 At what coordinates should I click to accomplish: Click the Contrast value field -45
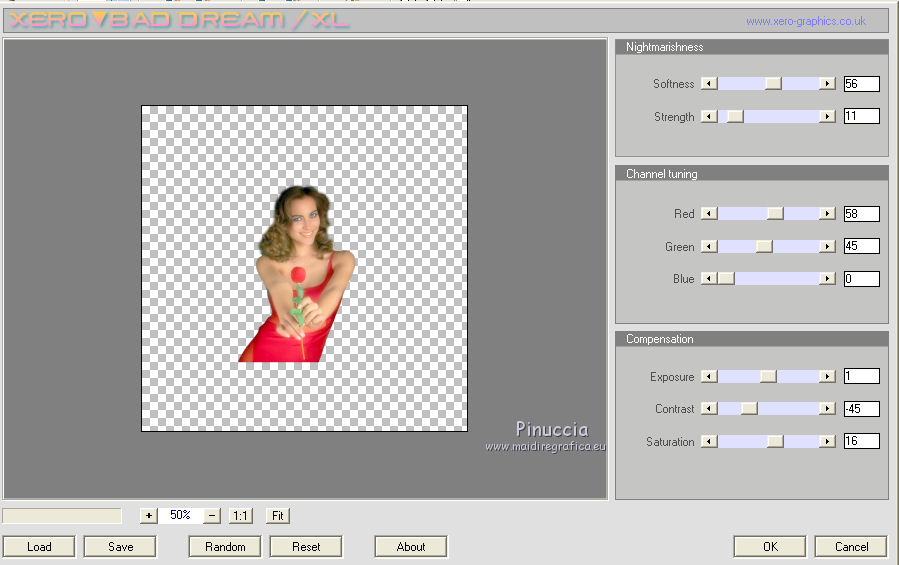(861, 408)
